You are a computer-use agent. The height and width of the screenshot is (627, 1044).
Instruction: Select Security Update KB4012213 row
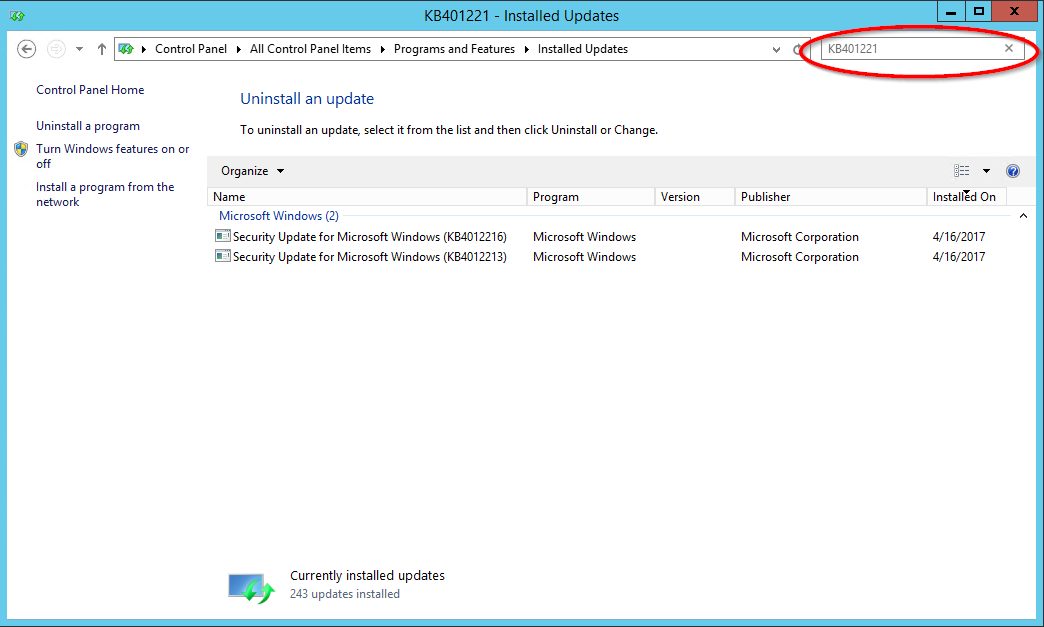(609, 257)
